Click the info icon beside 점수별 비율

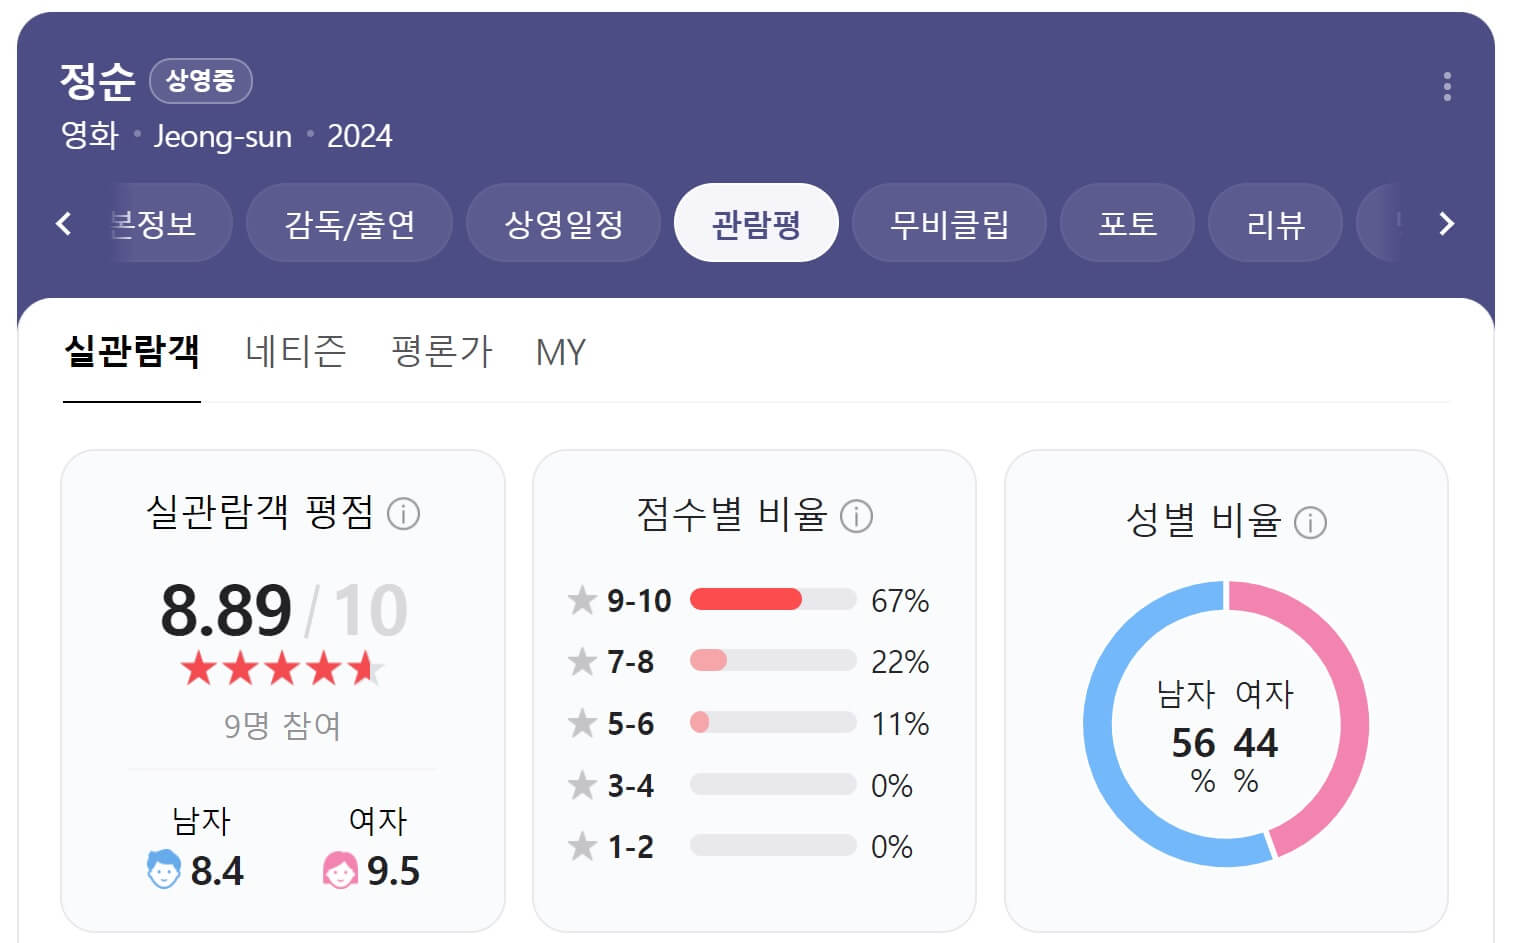pyautogui.click(x=857, y=516)
